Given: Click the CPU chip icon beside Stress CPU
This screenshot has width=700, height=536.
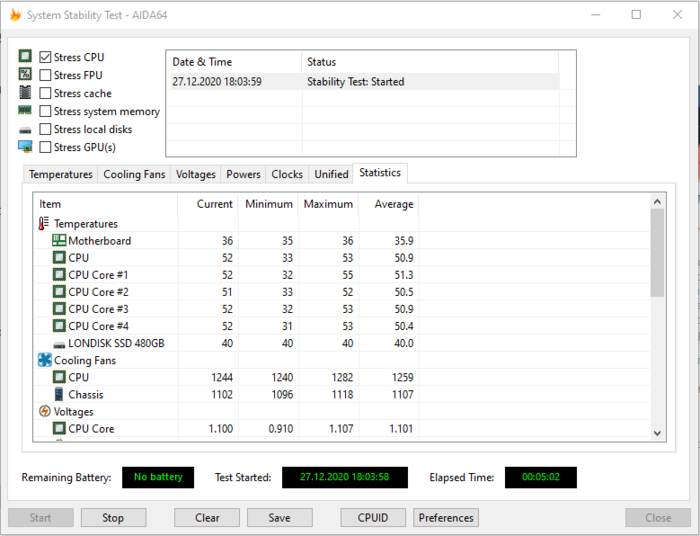Looking at the screenshot, I should click(x=25, y=56).
